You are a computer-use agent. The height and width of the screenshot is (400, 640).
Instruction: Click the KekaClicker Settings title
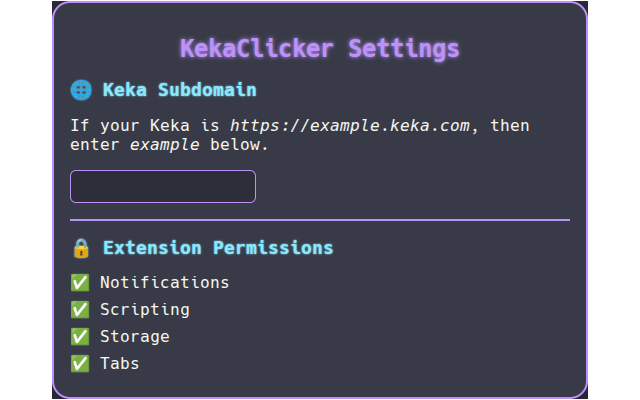(x=320, y=48)
